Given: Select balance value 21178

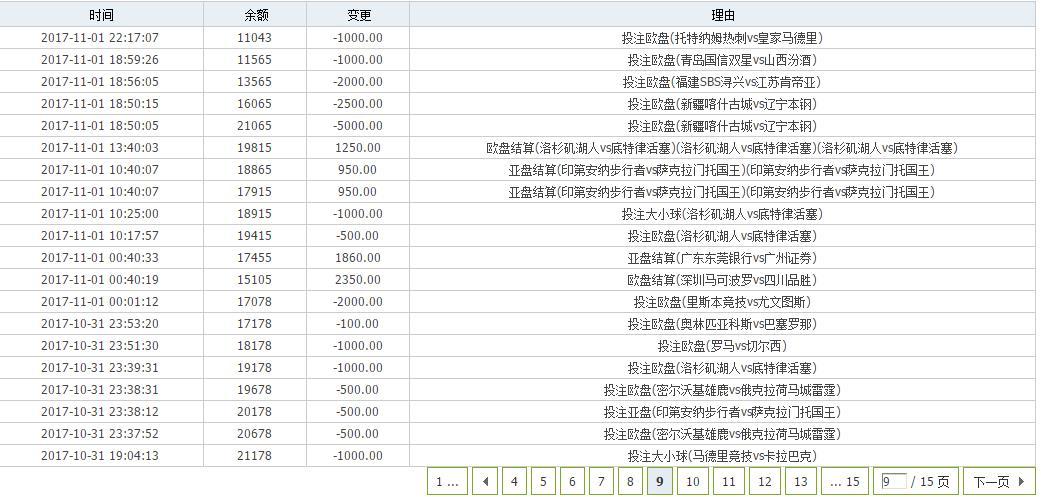Looking at the screenshot, I should click(254, 456).
